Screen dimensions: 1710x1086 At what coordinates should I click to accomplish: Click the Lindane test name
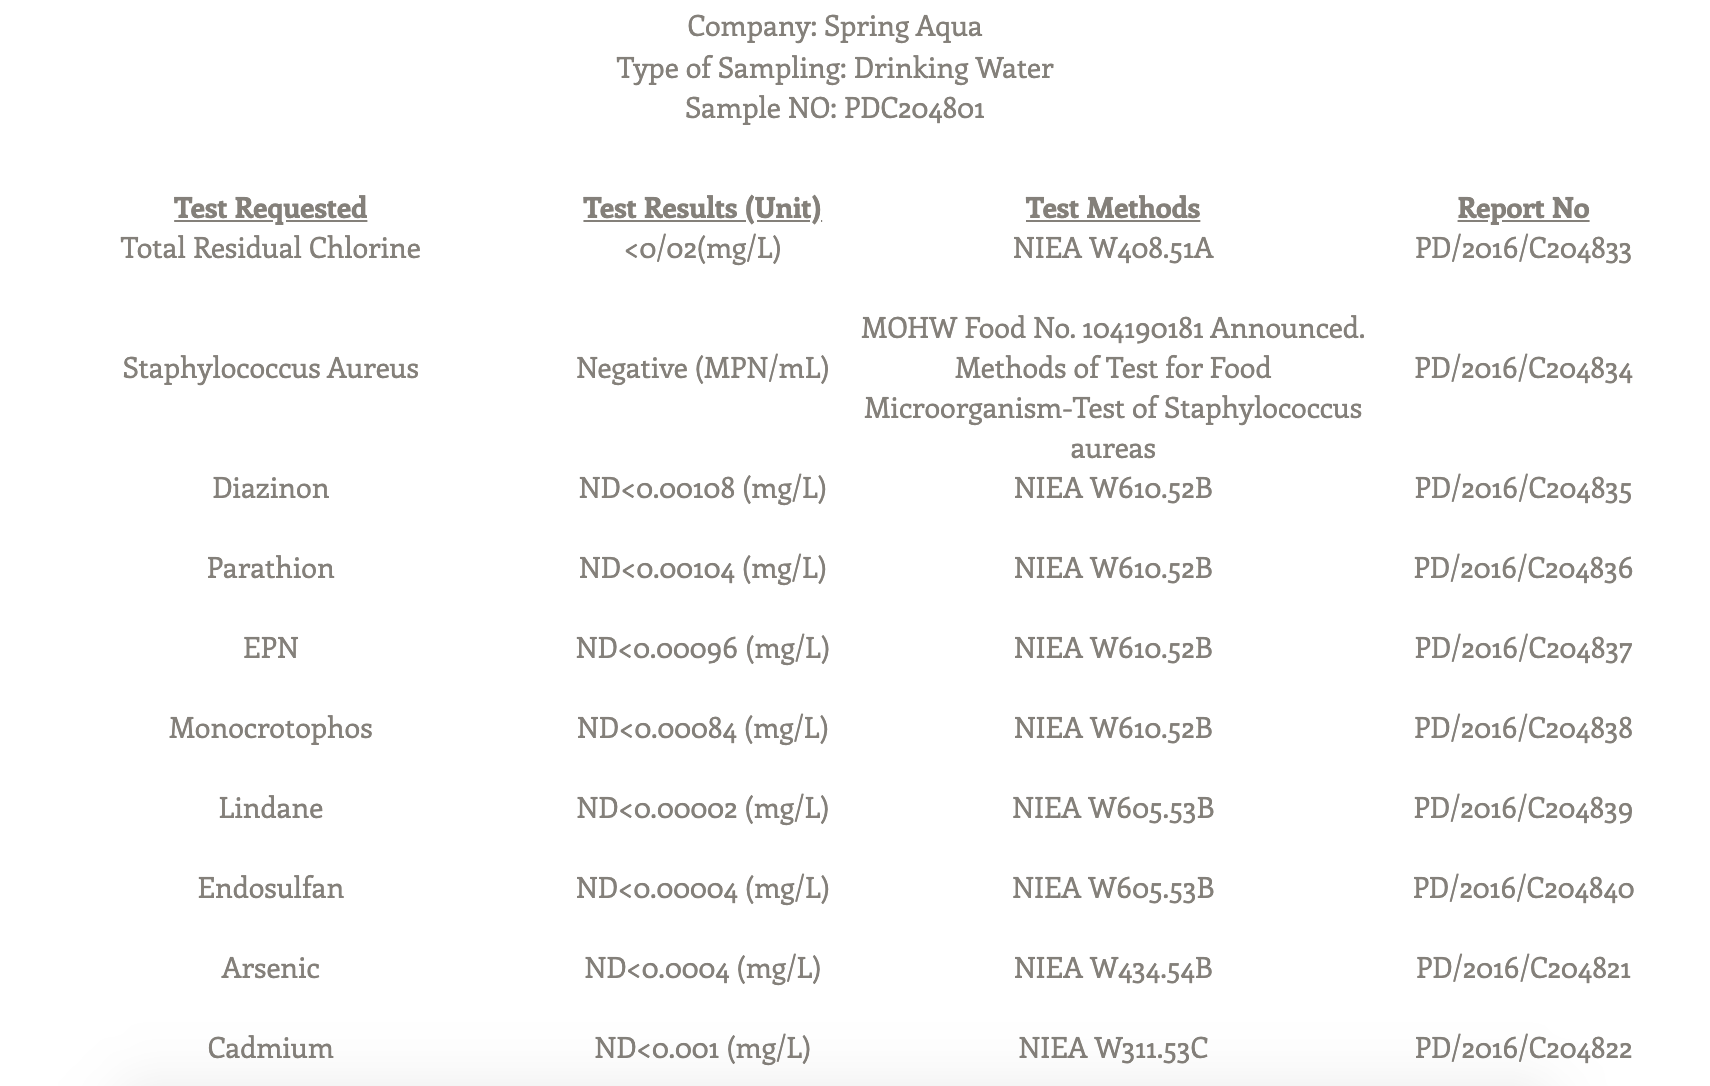[x=270, y=808]
